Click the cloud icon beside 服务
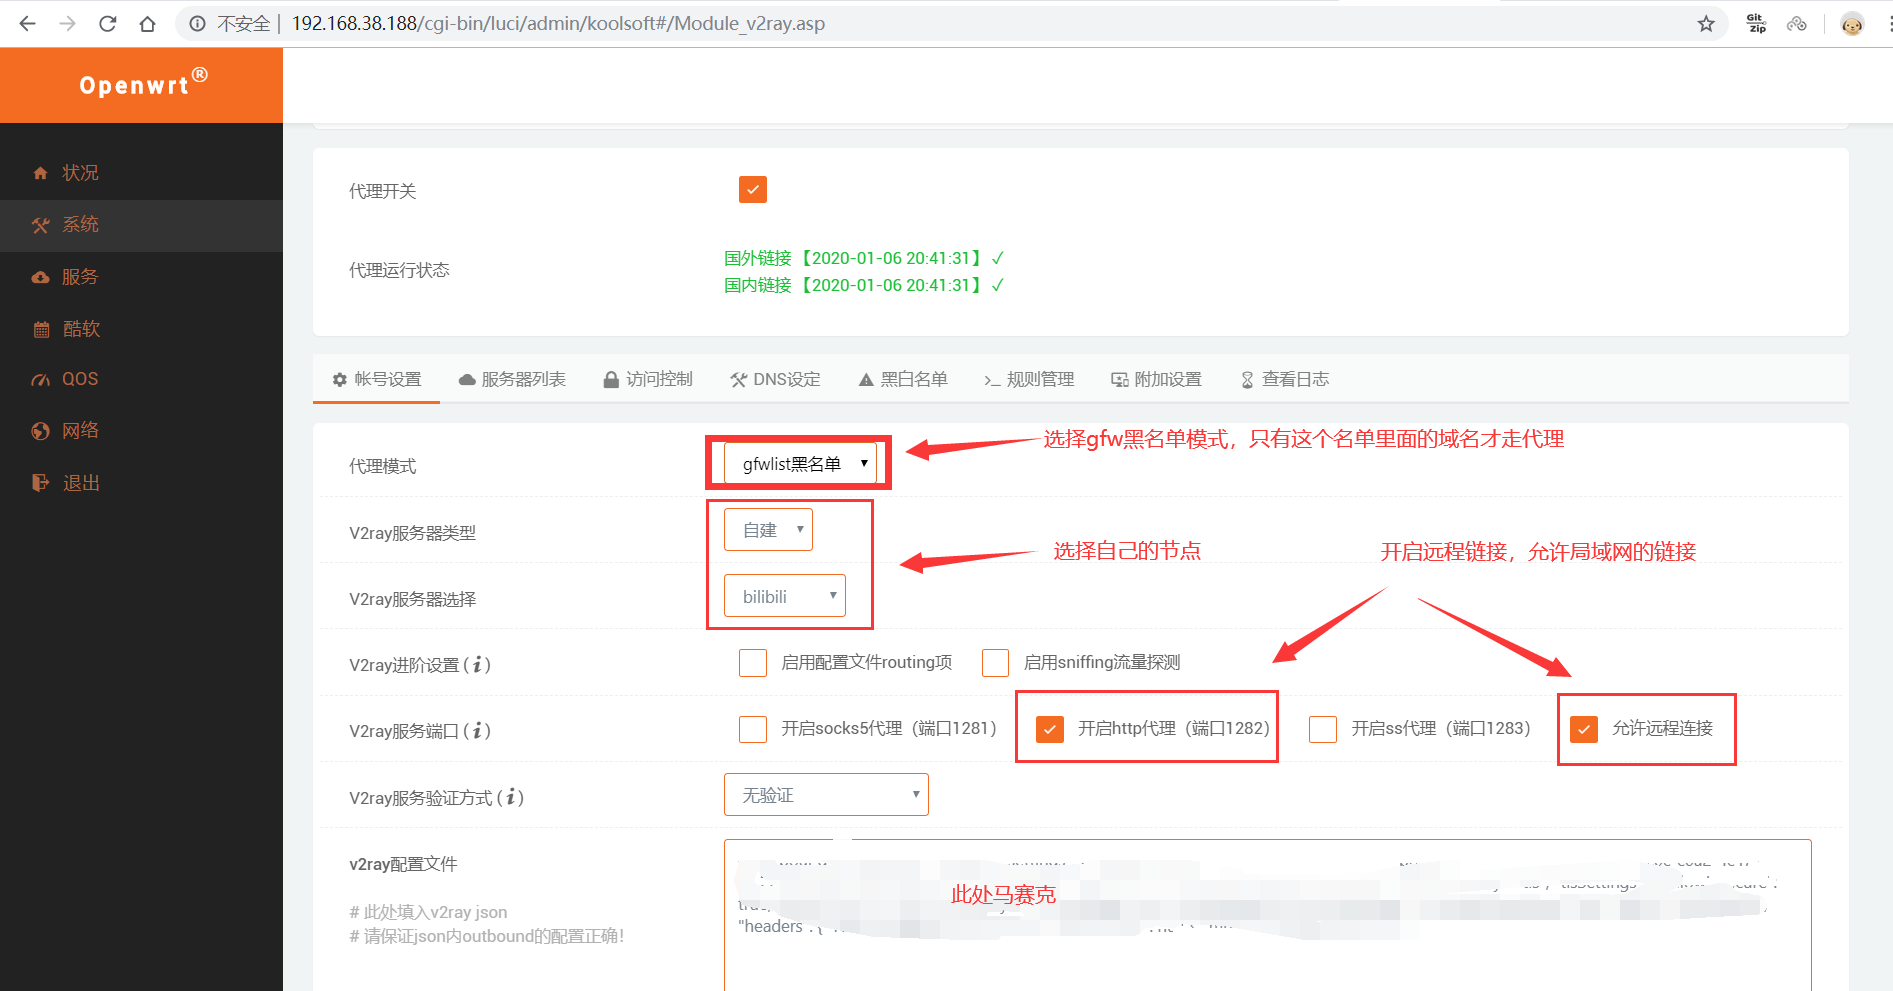 41,277
